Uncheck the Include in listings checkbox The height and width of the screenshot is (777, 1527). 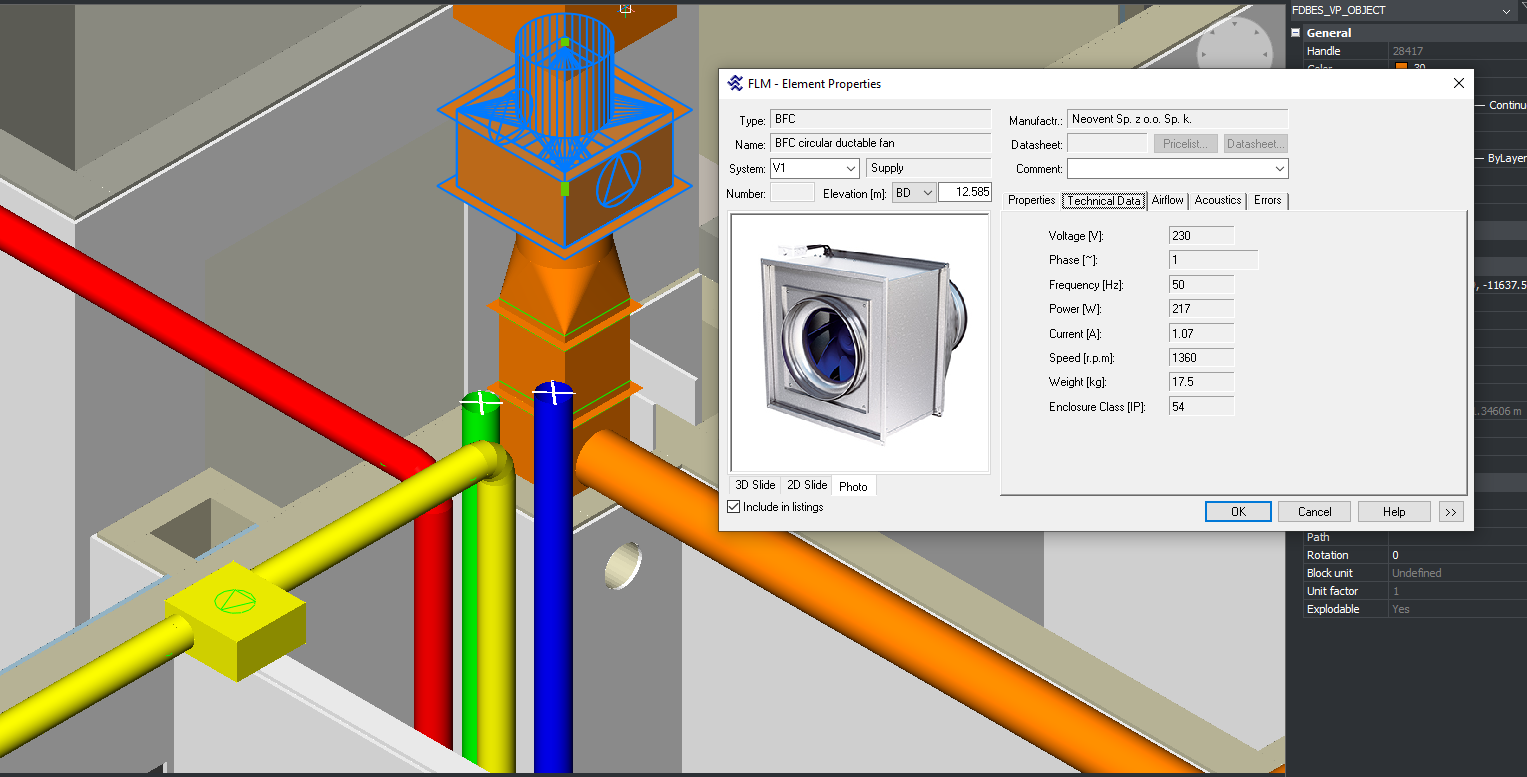[x=734, y=507]
